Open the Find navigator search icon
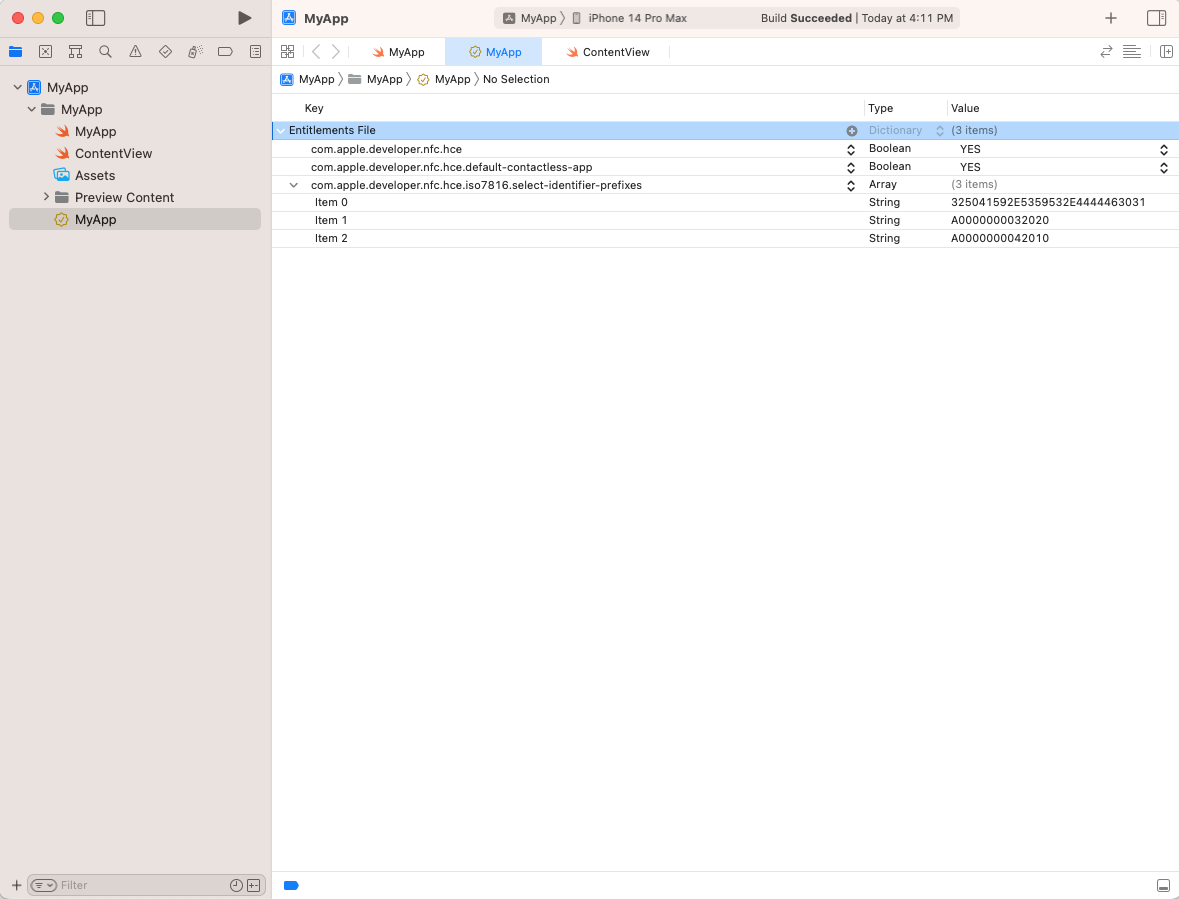Viewport: 1179px width, 899px height. pos(105,52)
